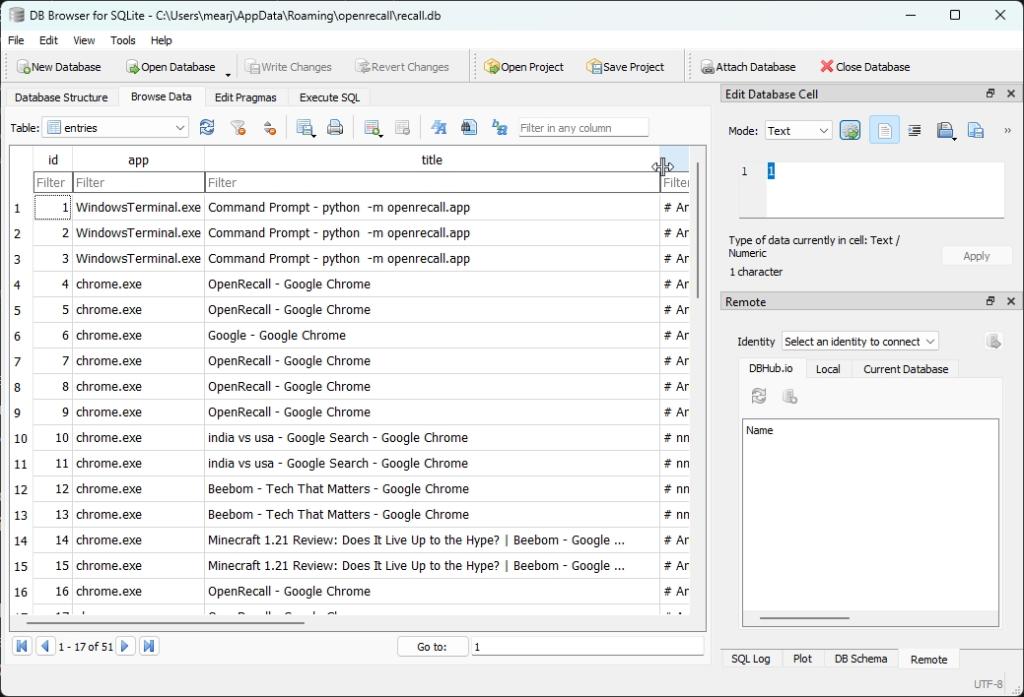The width and height of the screenshot is (1024, 697).
Task: Clear all filters with the funnel icon
Action: click(238, 127)
